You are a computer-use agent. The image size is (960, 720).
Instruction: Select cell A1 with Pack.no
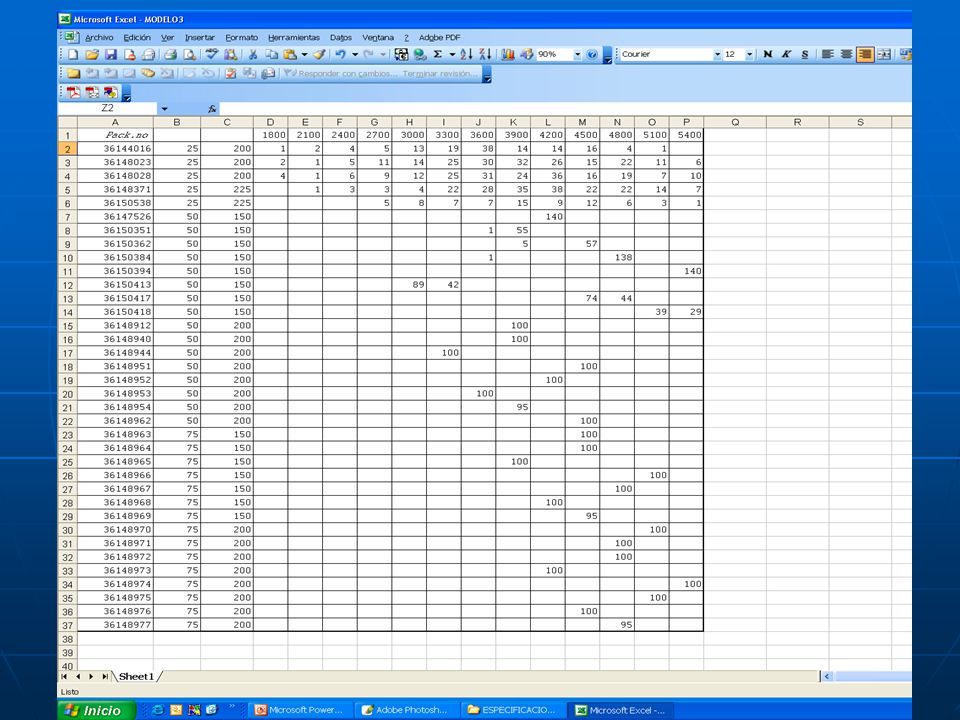[115, 135]
